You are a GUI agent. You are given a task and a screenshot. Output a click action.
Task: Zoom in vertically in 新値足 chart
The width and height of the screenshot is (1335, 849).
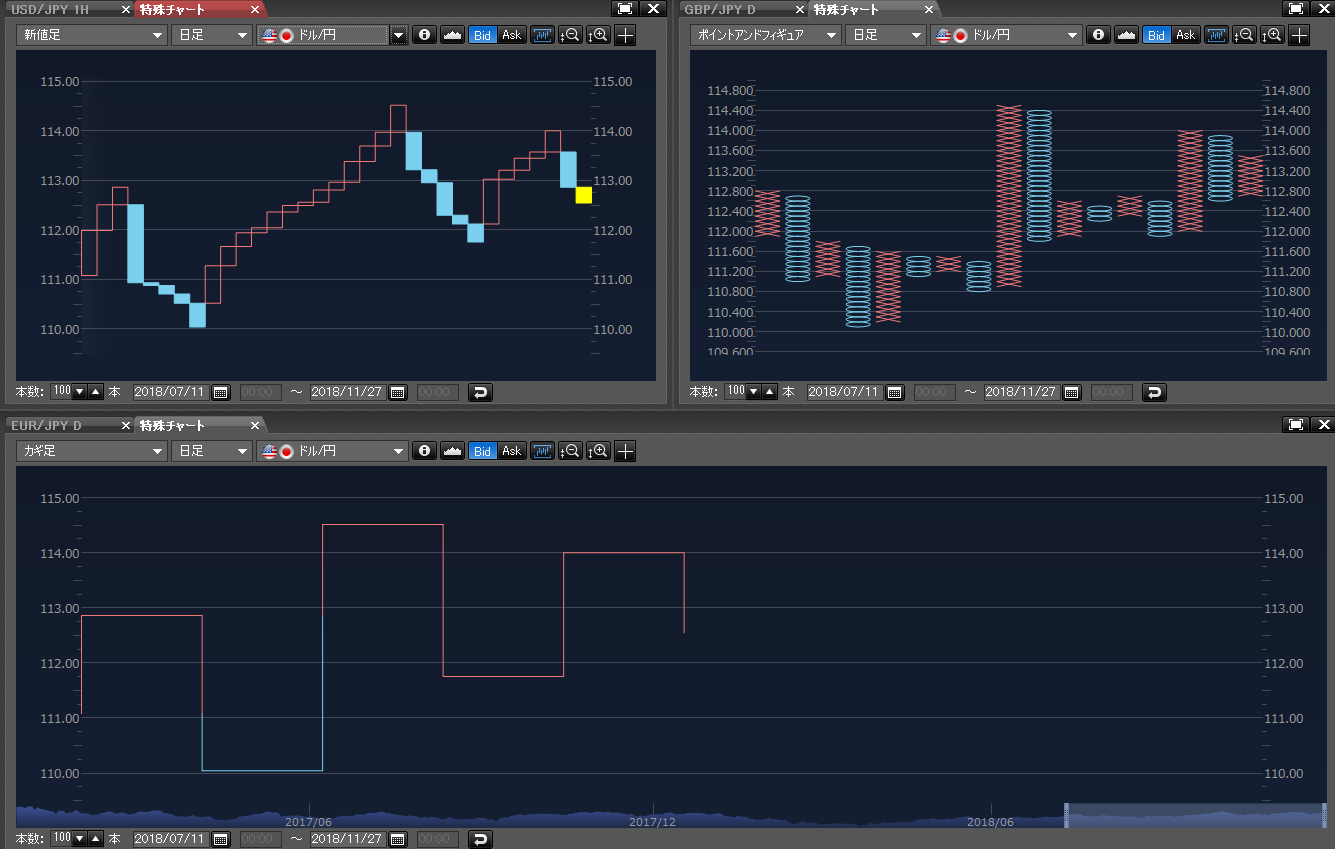click(x=598, y=35)
